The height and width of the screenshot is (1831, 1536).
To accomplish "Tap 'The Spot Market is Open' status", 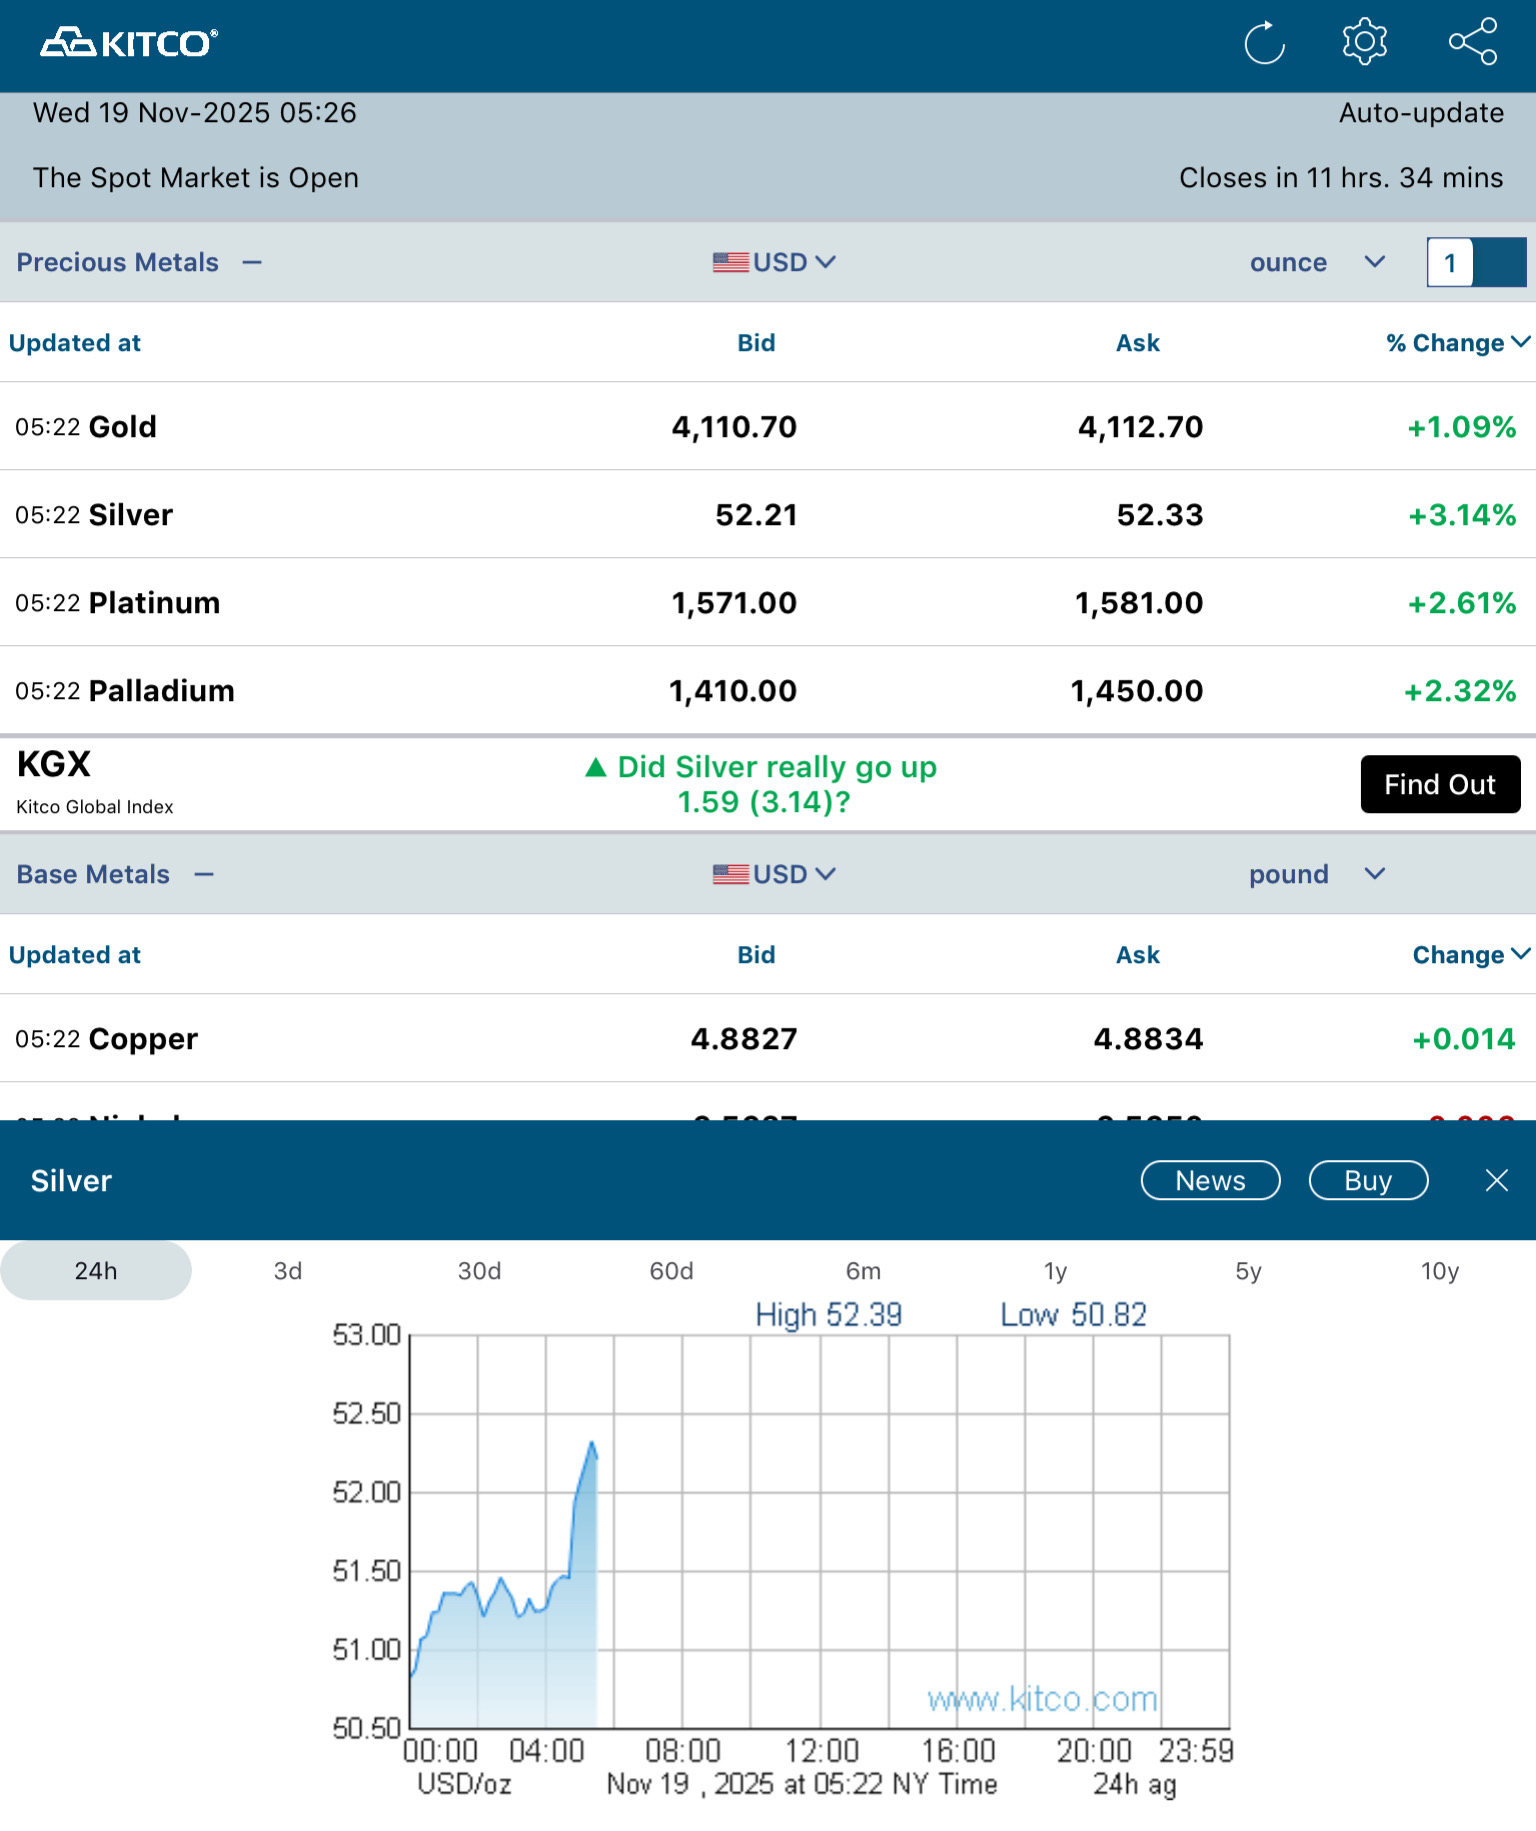I will coord(196,178).
